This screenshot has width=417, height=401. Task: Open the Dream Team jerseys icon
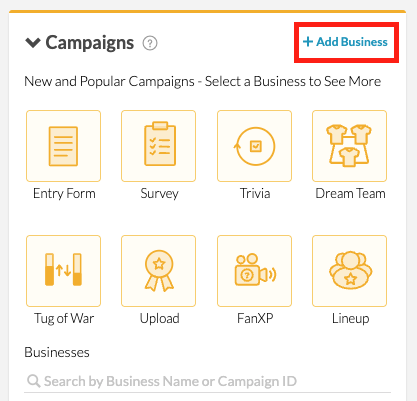tap(349, 146)
